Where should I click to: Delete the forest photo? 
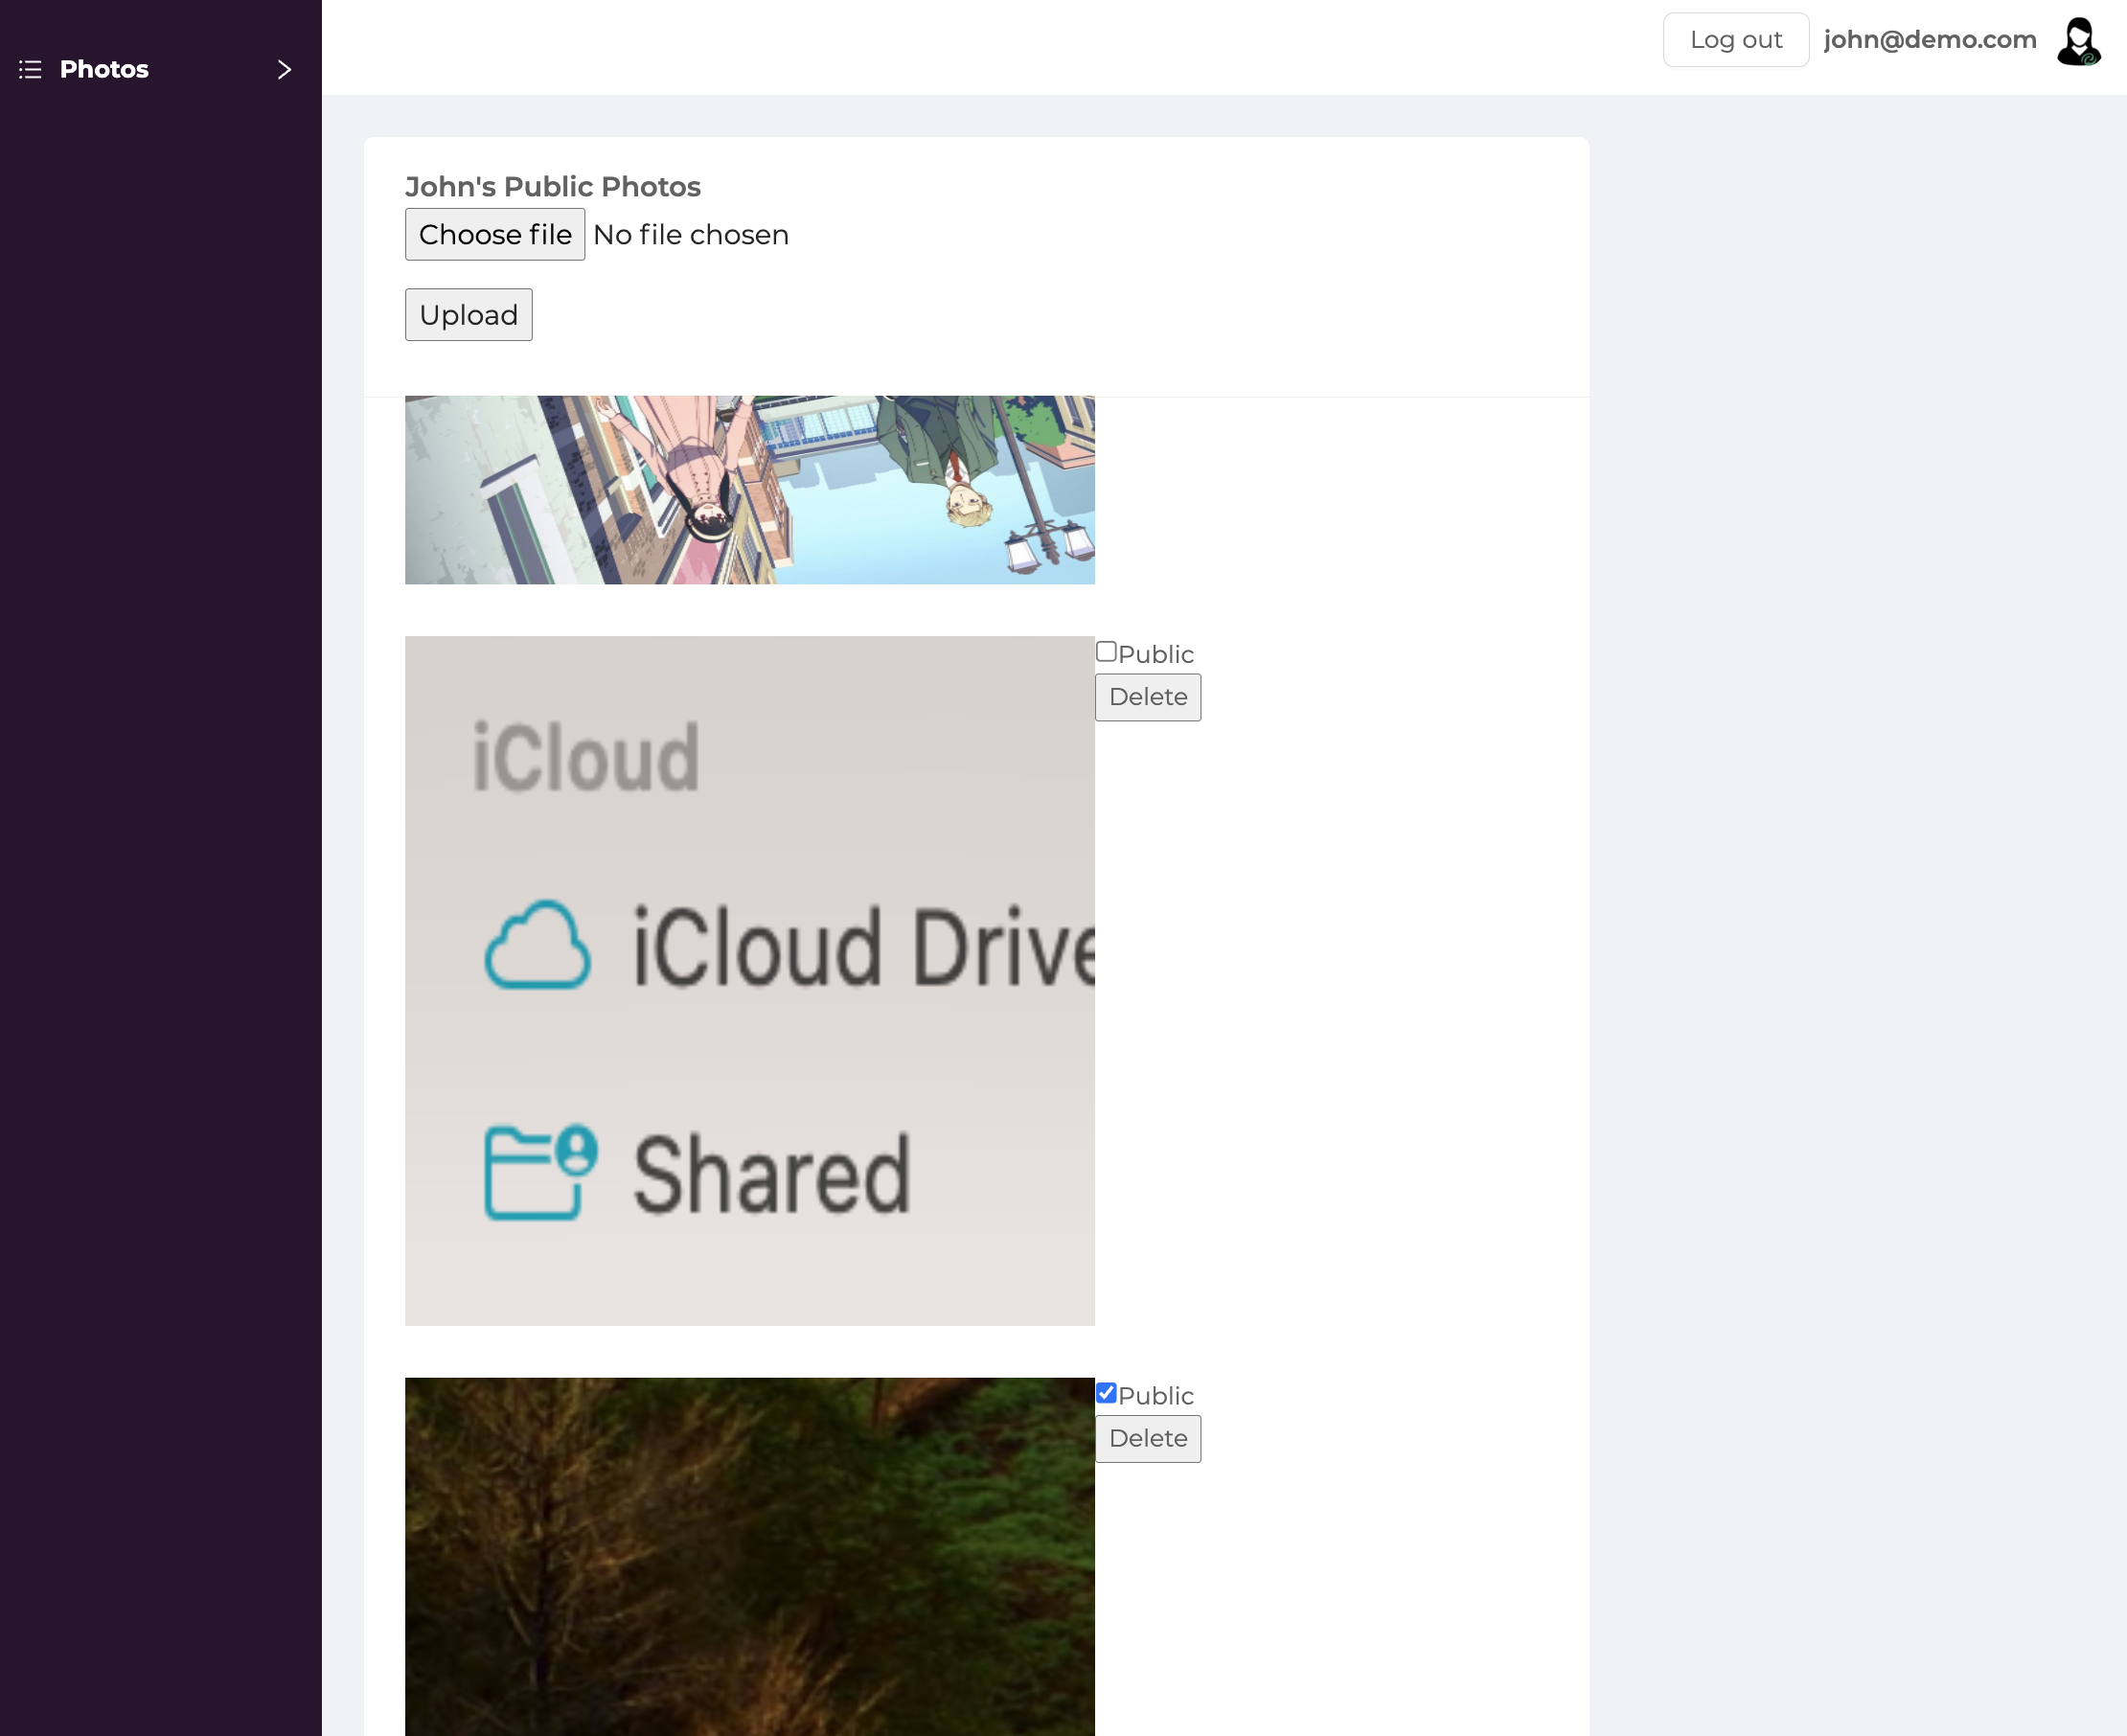click(1147, 1439)
